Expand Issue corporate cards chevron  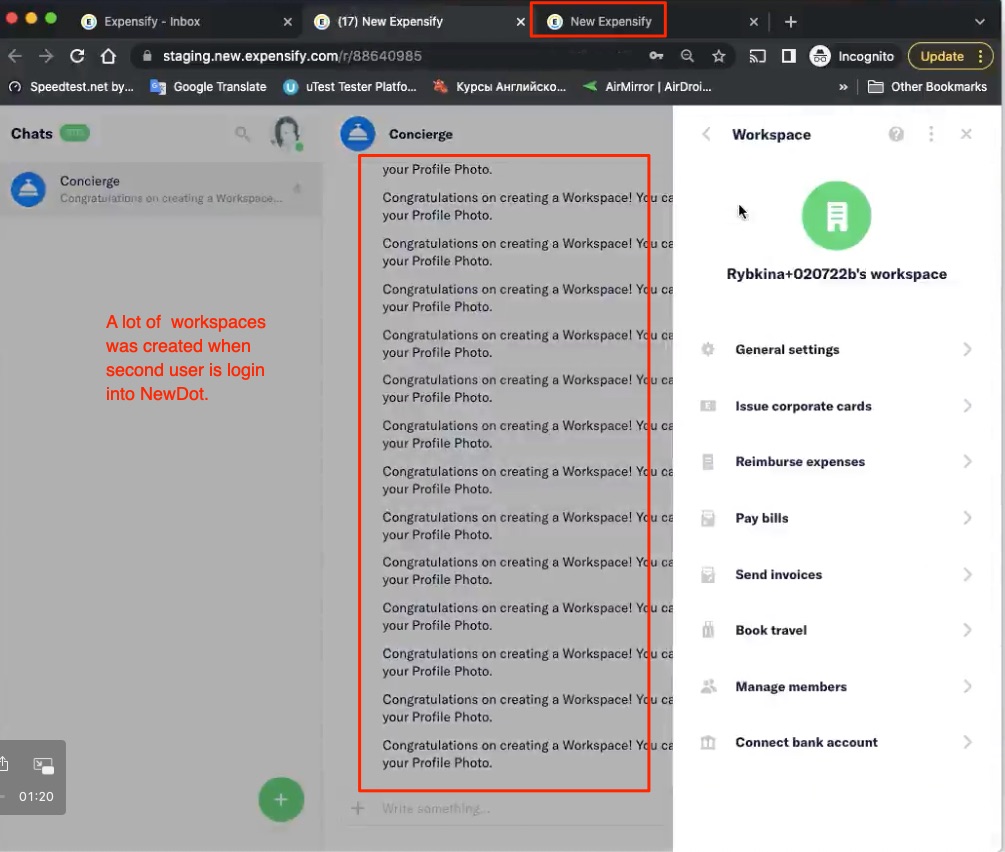tap(967, 406)
